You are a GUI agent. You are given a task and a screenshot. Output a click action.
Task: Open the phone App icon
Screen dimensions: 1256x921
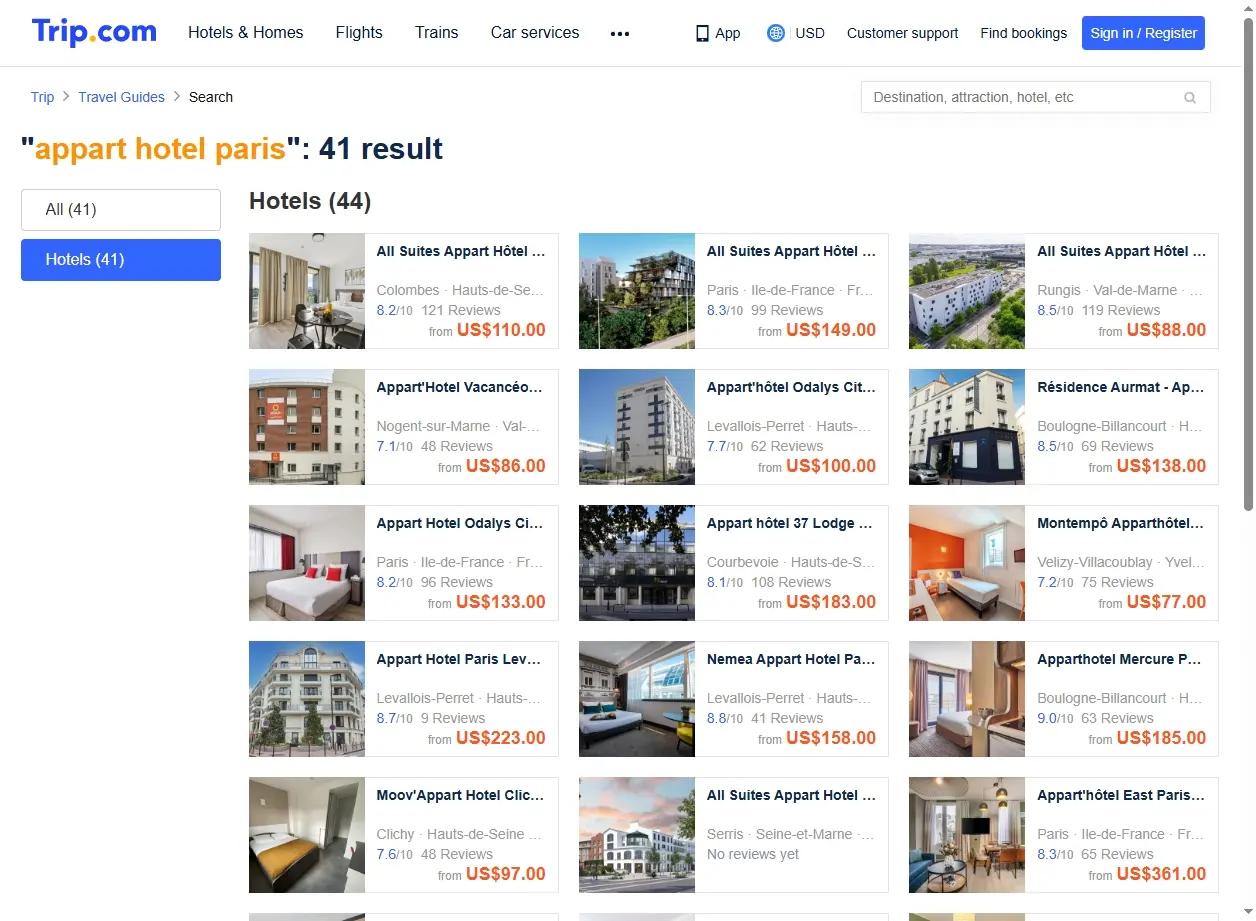[x=702, y=33]
